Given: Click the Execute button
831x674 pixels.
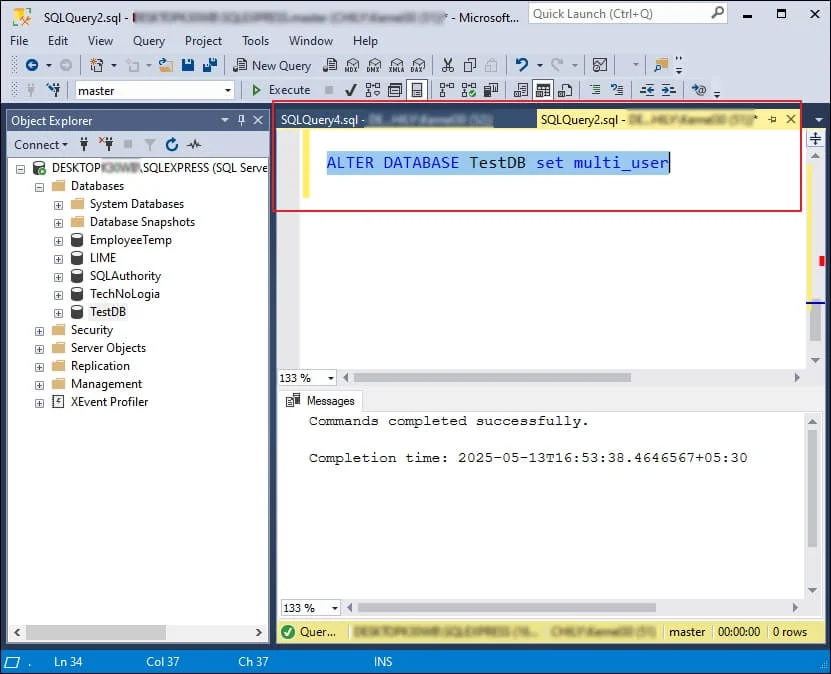Looking at the screenshot, I should click(x=280, y=90).
